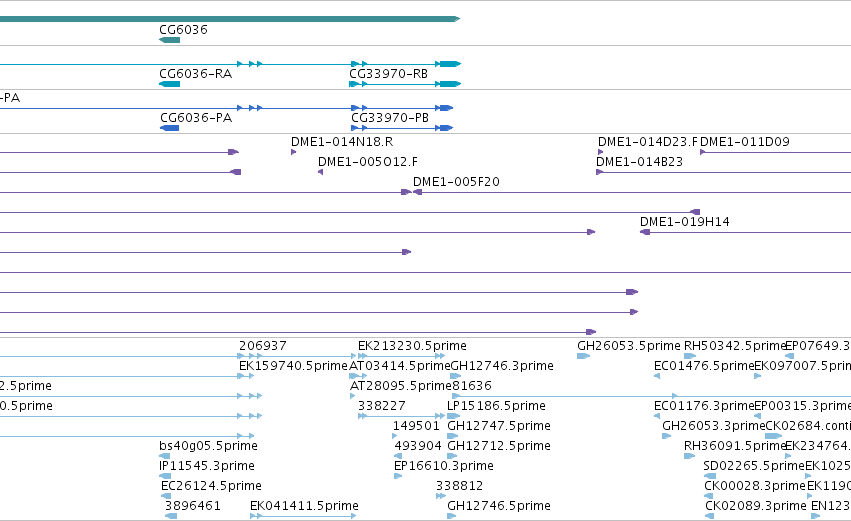Select feature label 3896461
The height and width of the screenshot is (521, 851).
(x=193, y=506)
